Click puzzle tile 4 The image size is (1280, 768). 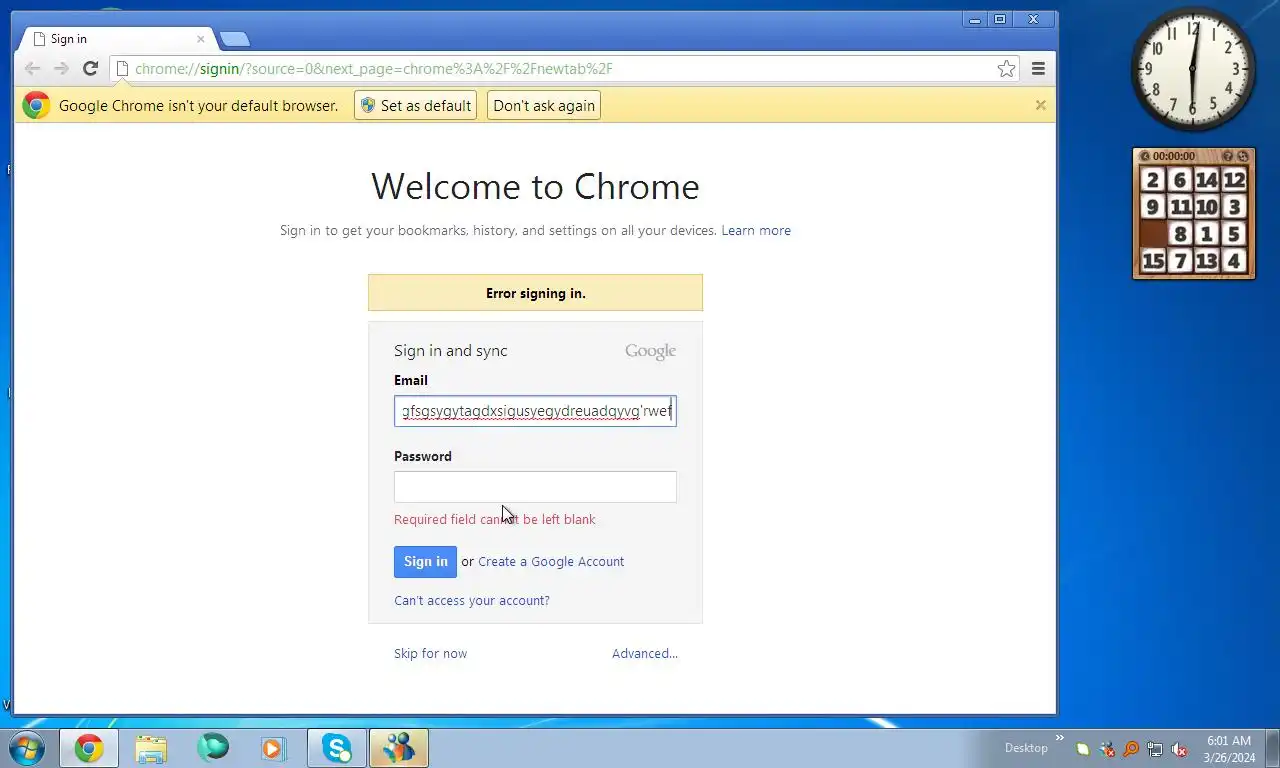tap(1234, 261)
